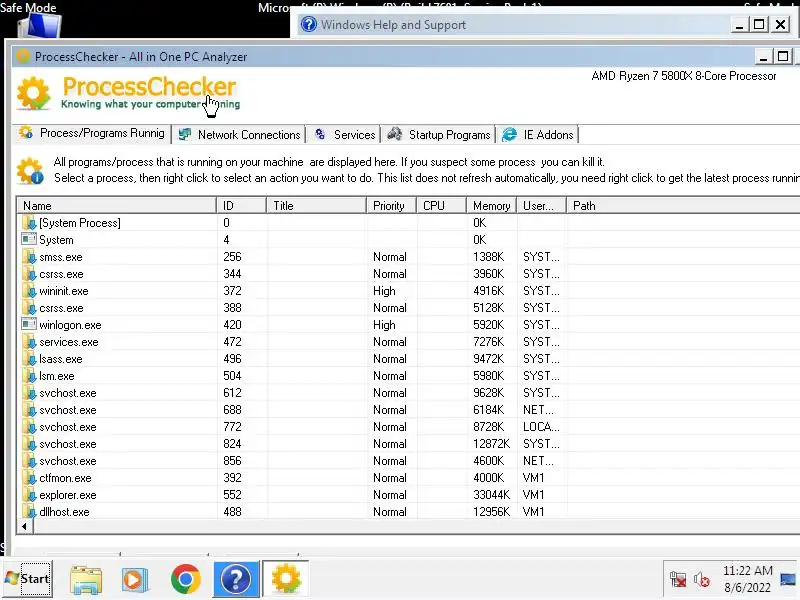800x600 pixels.
Task: Switch to Process/Programs Runnig tab
Action: [x=92, y=134]
